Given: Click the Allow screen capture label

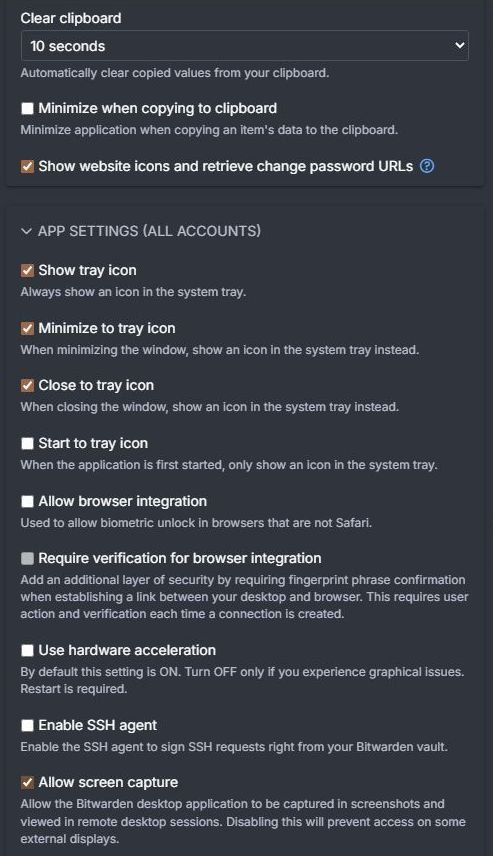Looking at the screenshot, I should pos(108,782).
